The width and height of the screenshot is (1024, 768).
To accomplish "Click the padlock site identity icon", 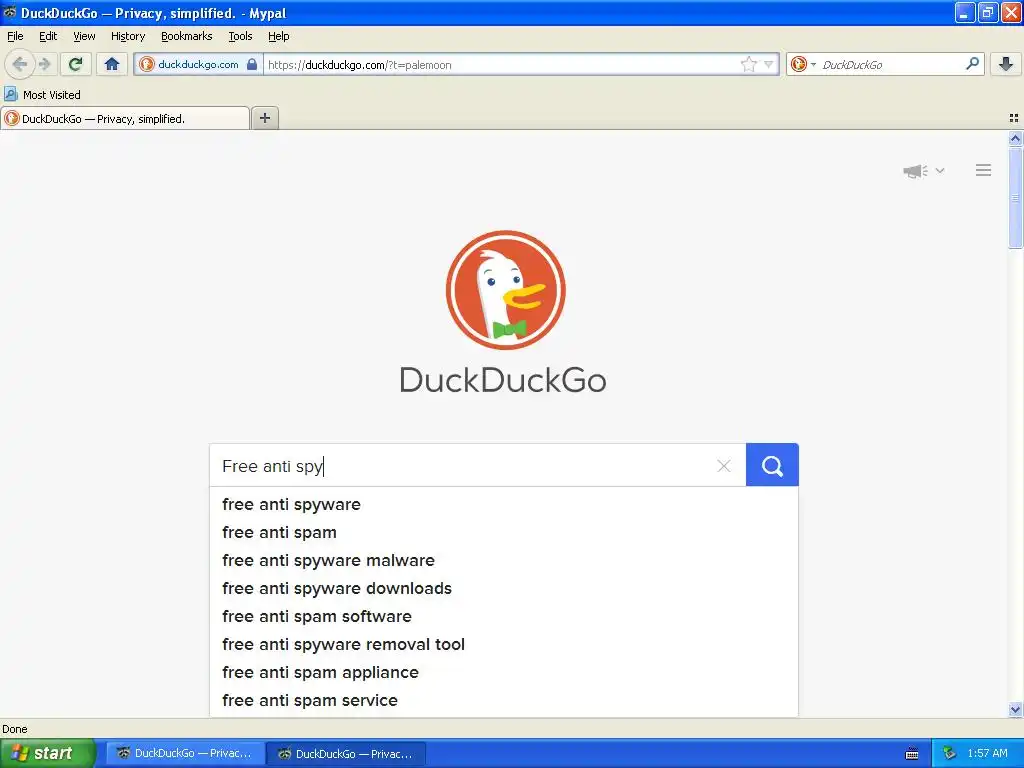I will 251,64.
